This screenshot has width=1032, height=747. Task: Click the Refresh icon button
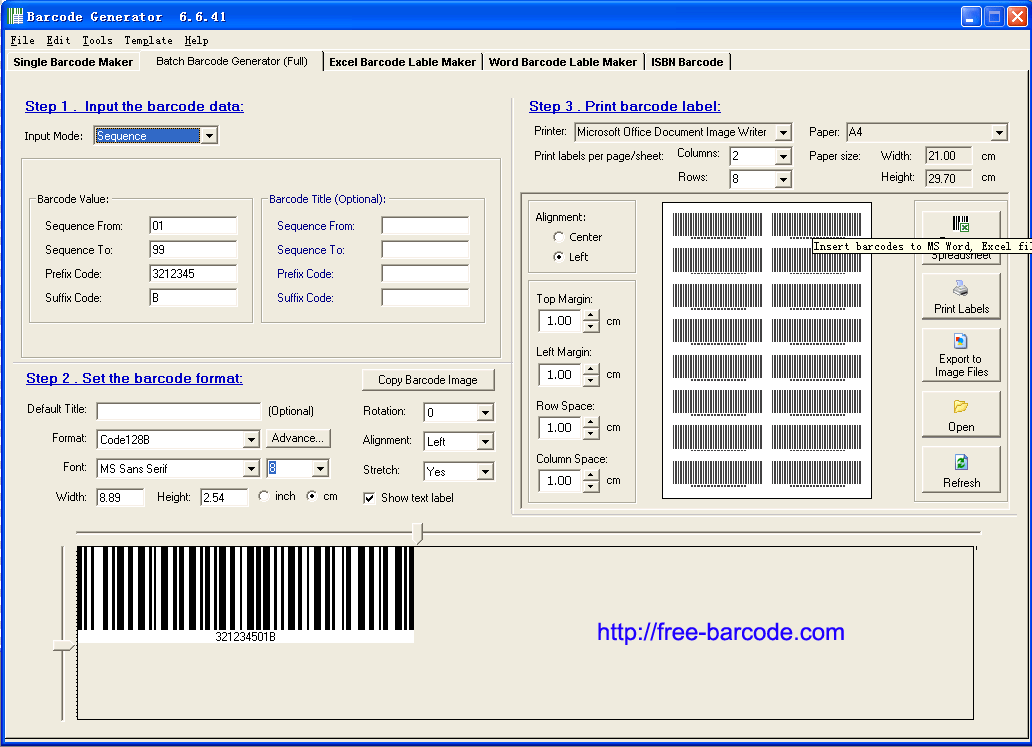click(961, 469)
